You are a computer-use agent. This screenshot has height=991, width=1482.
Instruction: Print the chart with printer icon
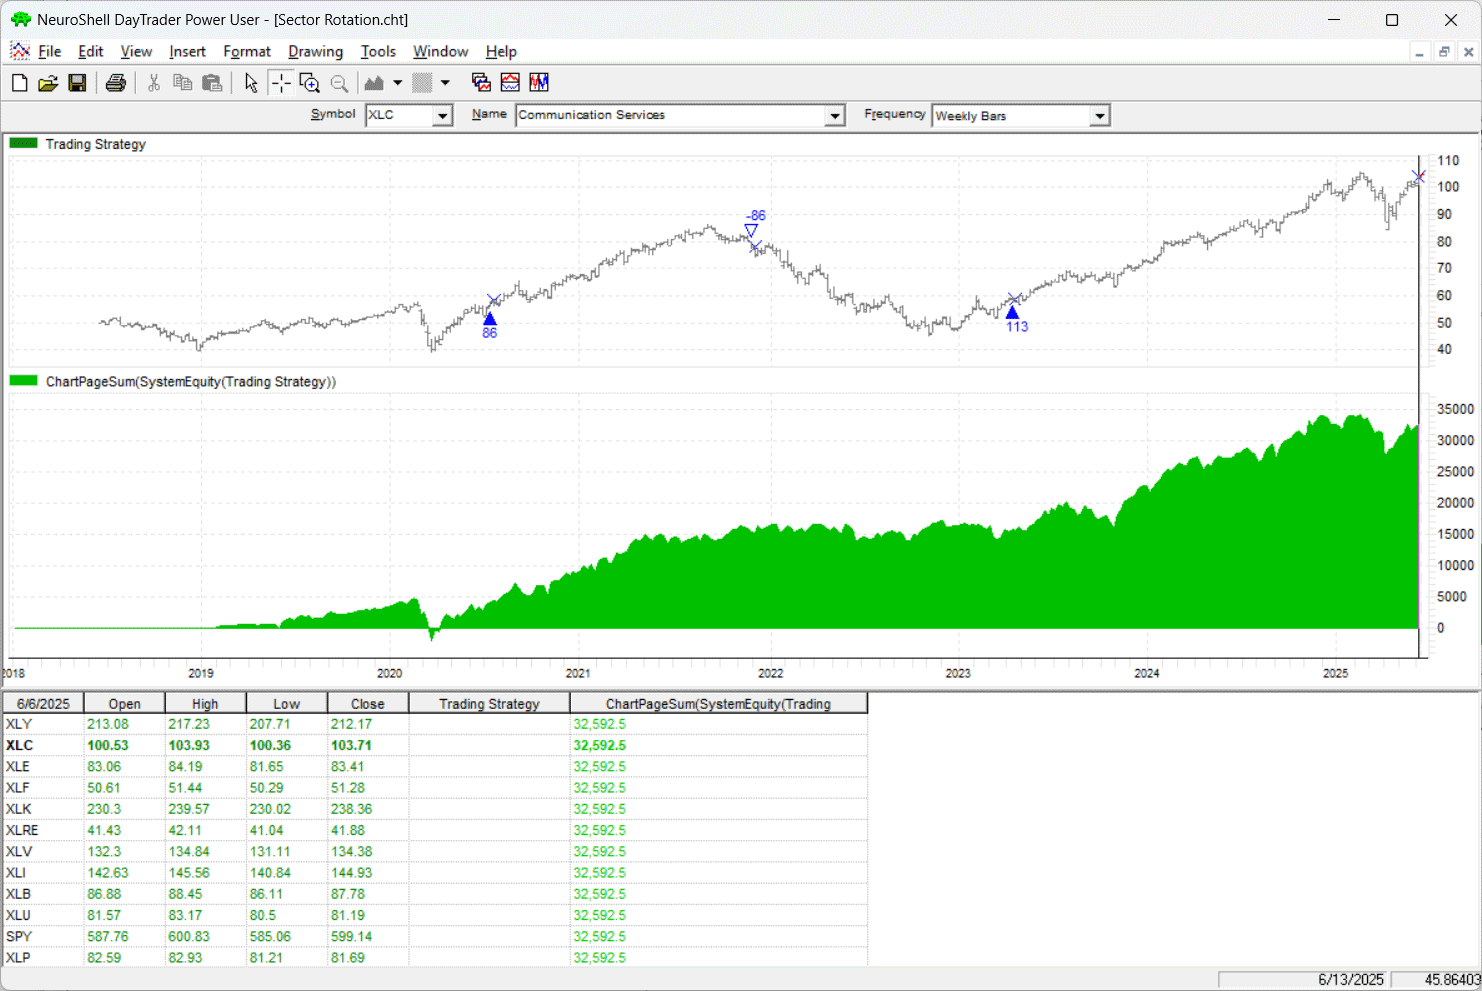point(116,83)
